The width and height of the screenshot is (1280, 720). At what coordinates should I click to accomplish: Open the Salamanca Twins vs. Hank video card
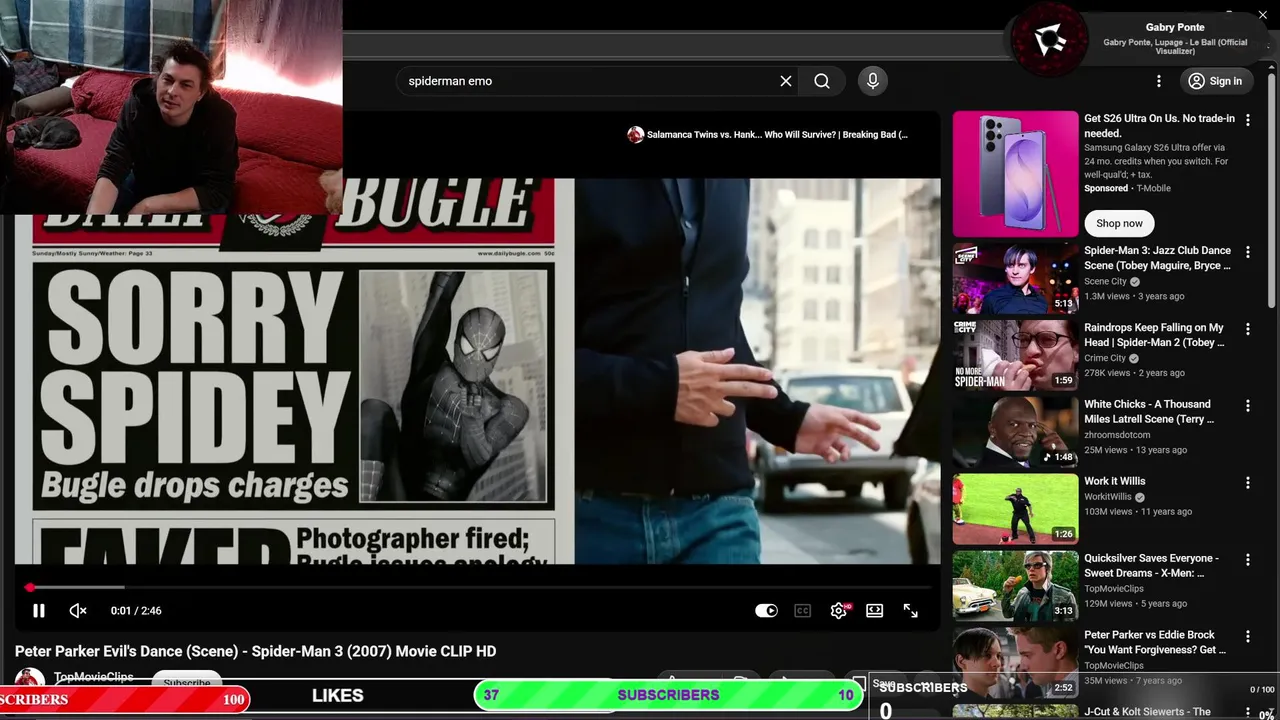click(x=768, y=134)
